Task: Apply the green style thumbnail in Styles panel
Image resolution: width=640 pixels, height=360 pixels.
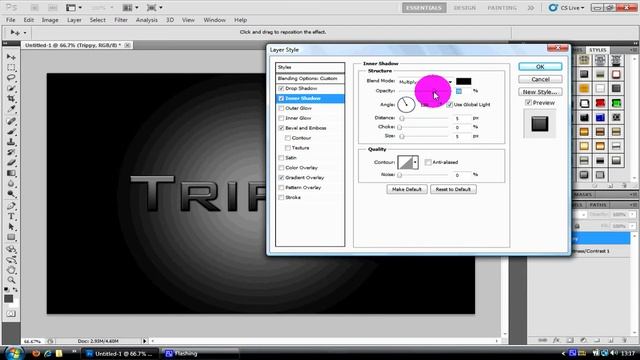Action: click(616, 103)
